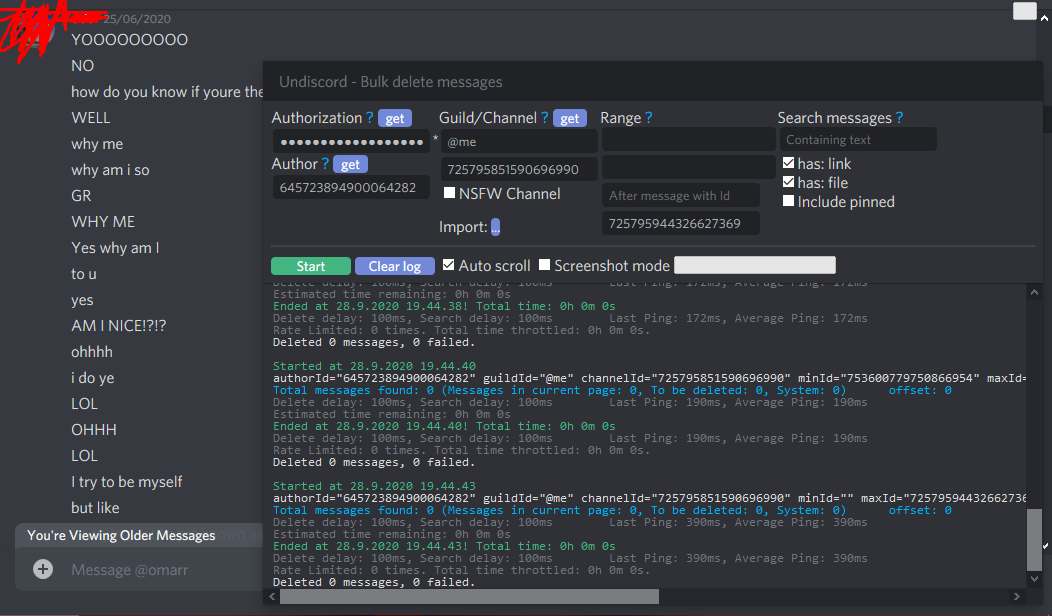Click the log scroll left arrow
1052x616 pixels.
click(x=272, y=597)
